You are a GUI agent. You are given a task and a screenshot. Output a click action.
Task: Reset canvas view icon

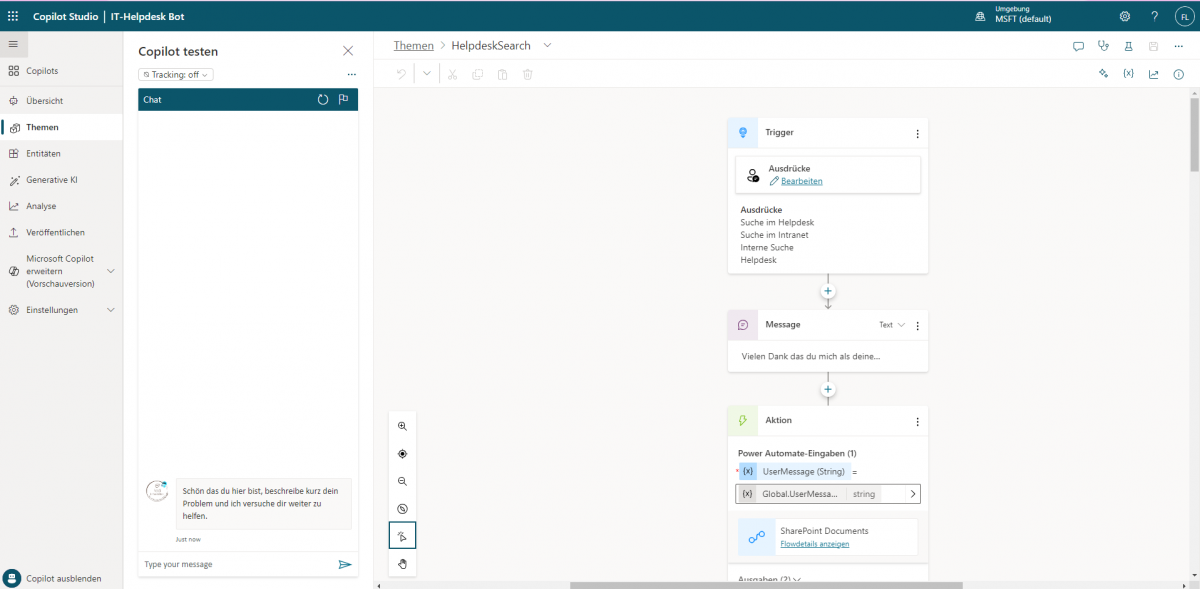point(403,508)
